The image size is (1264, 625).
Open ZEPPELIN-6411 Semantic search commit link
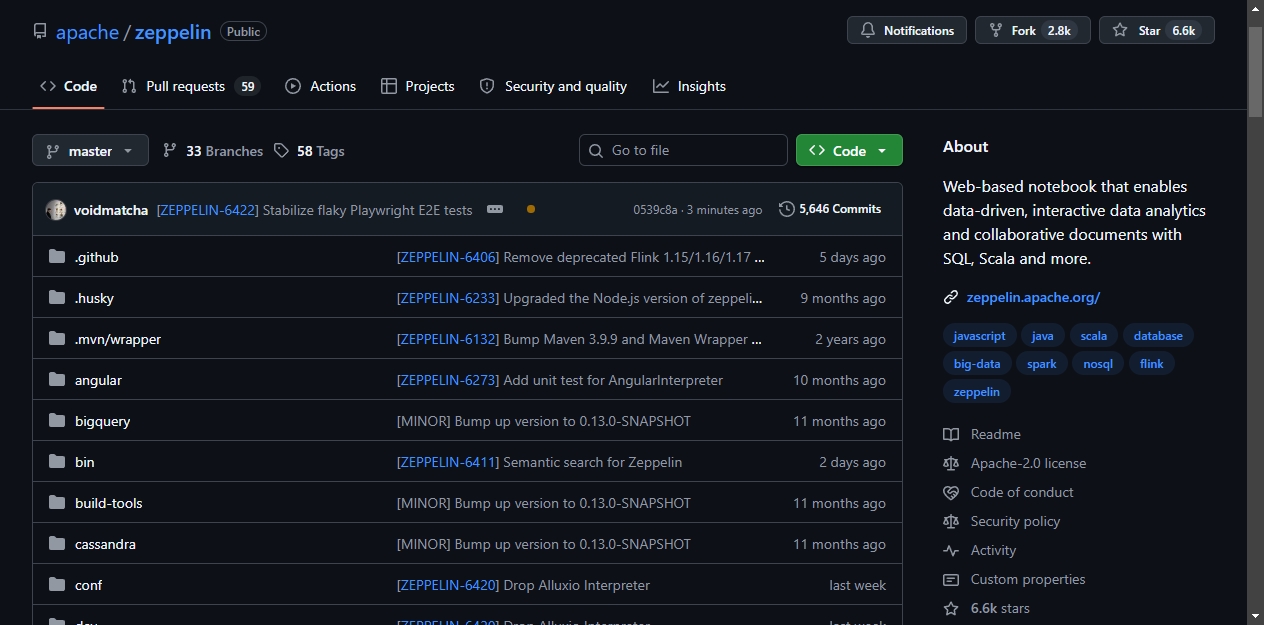[x=448, y=462]
